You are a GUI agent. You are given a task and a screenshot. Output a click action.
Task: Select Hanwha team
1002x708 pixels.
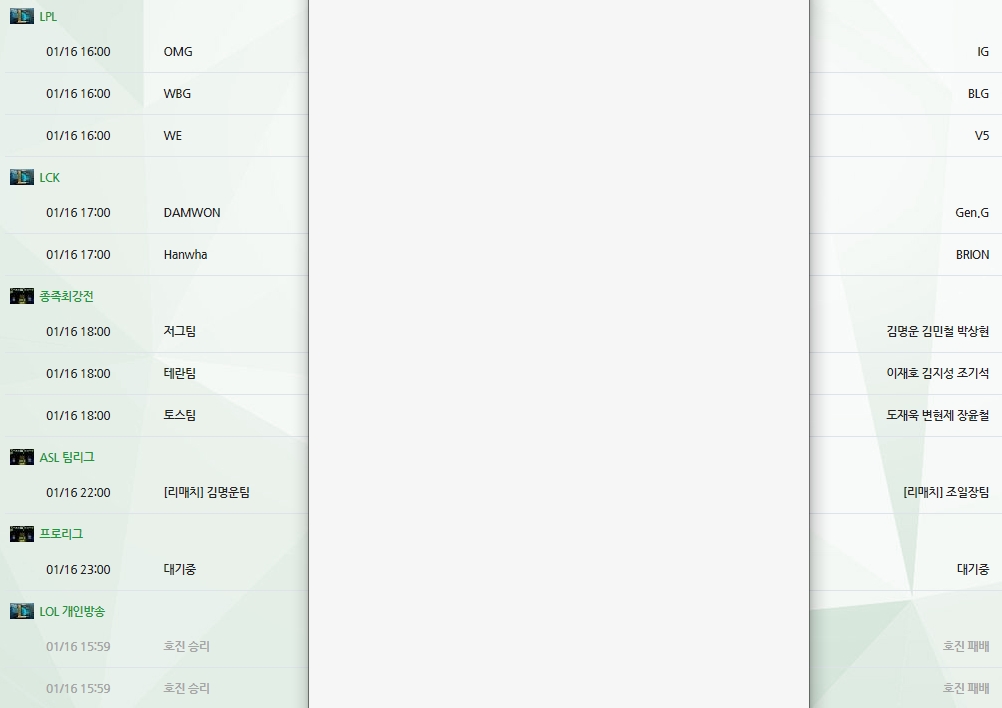click(x=185, y=255)
